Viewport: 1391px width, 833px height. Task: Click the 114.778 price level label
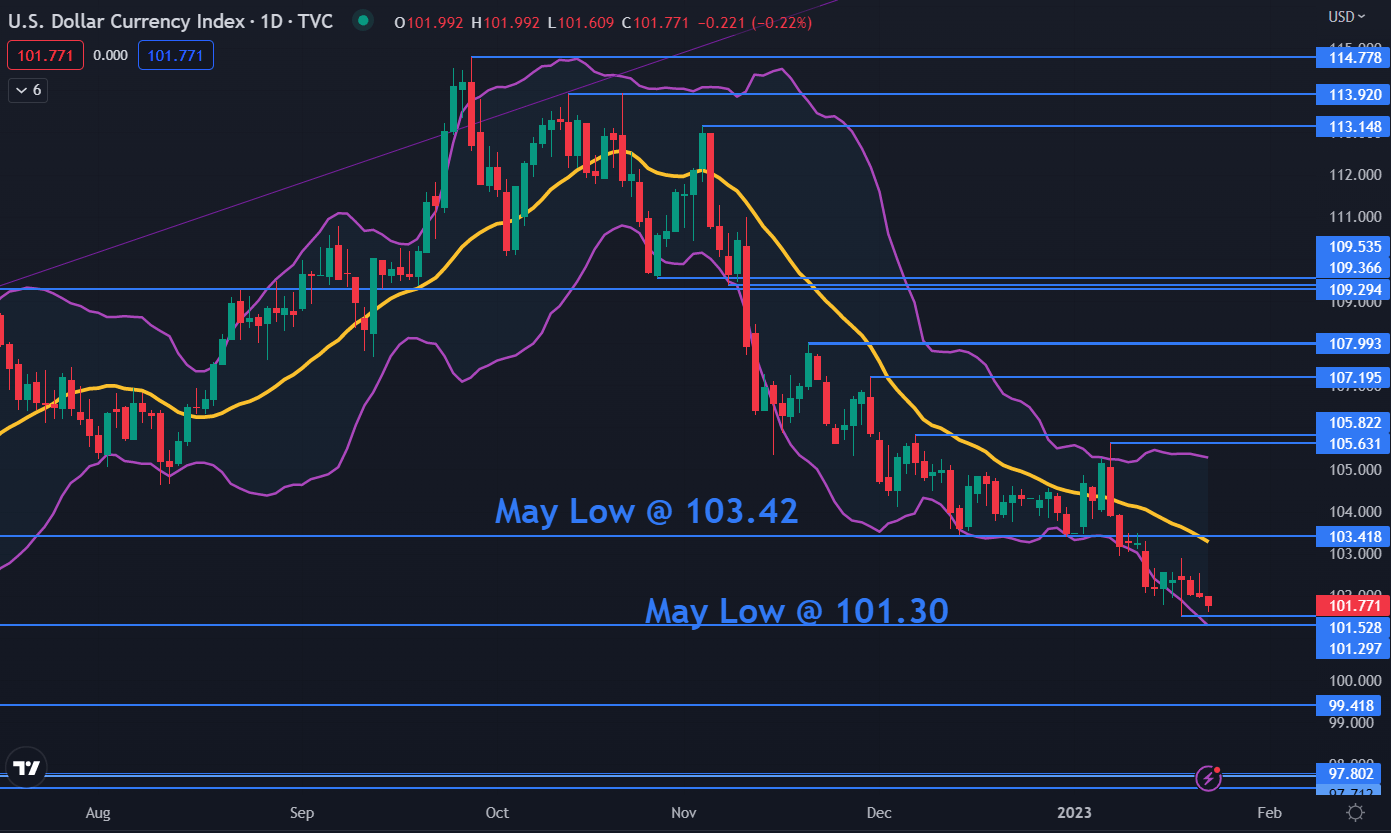click(x=1354, y=59)
